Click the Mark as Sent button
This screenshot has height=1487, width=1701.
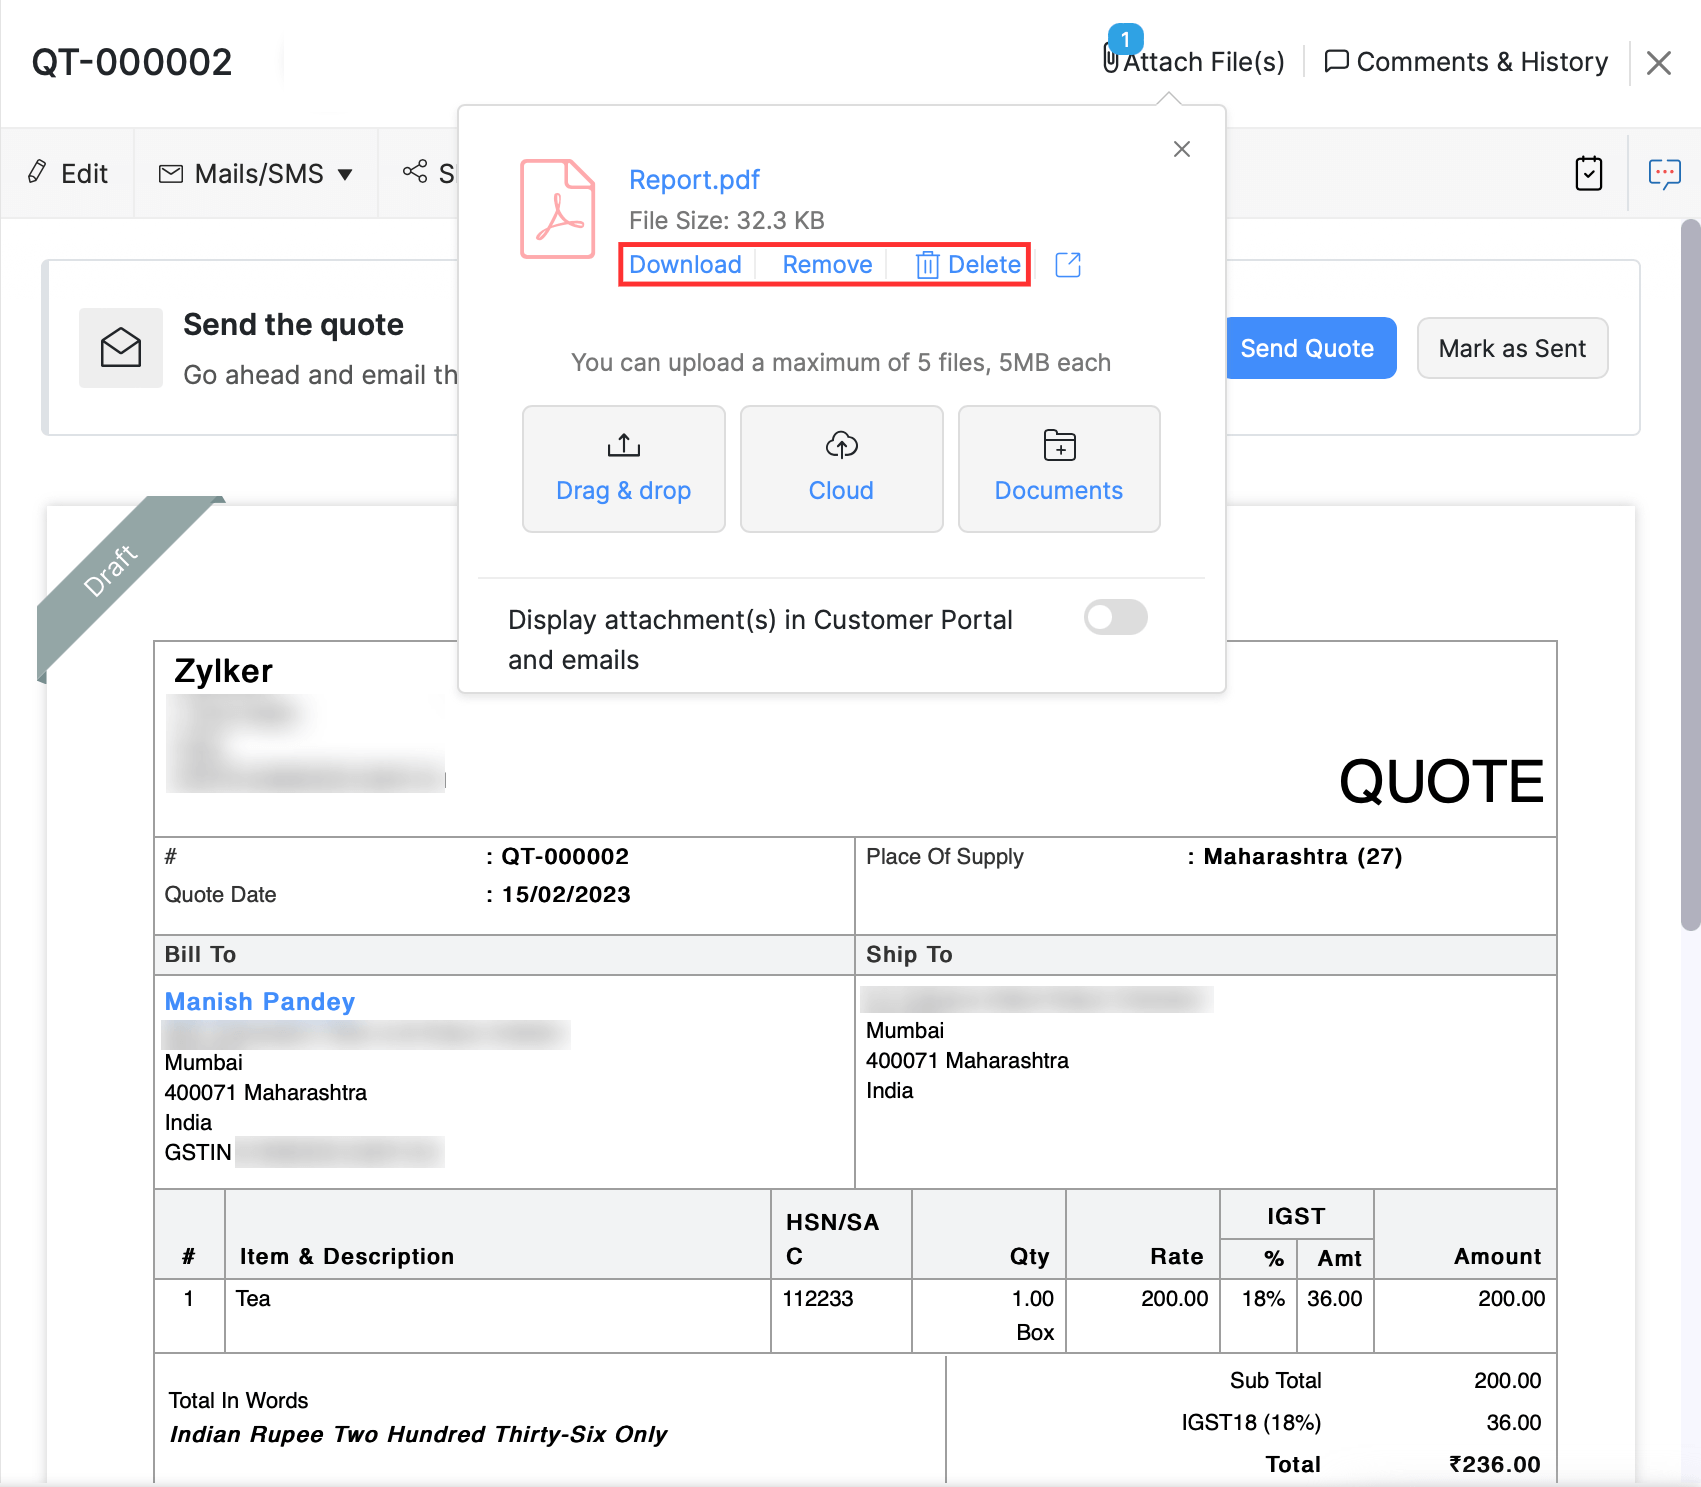(x=1511, y=348)
